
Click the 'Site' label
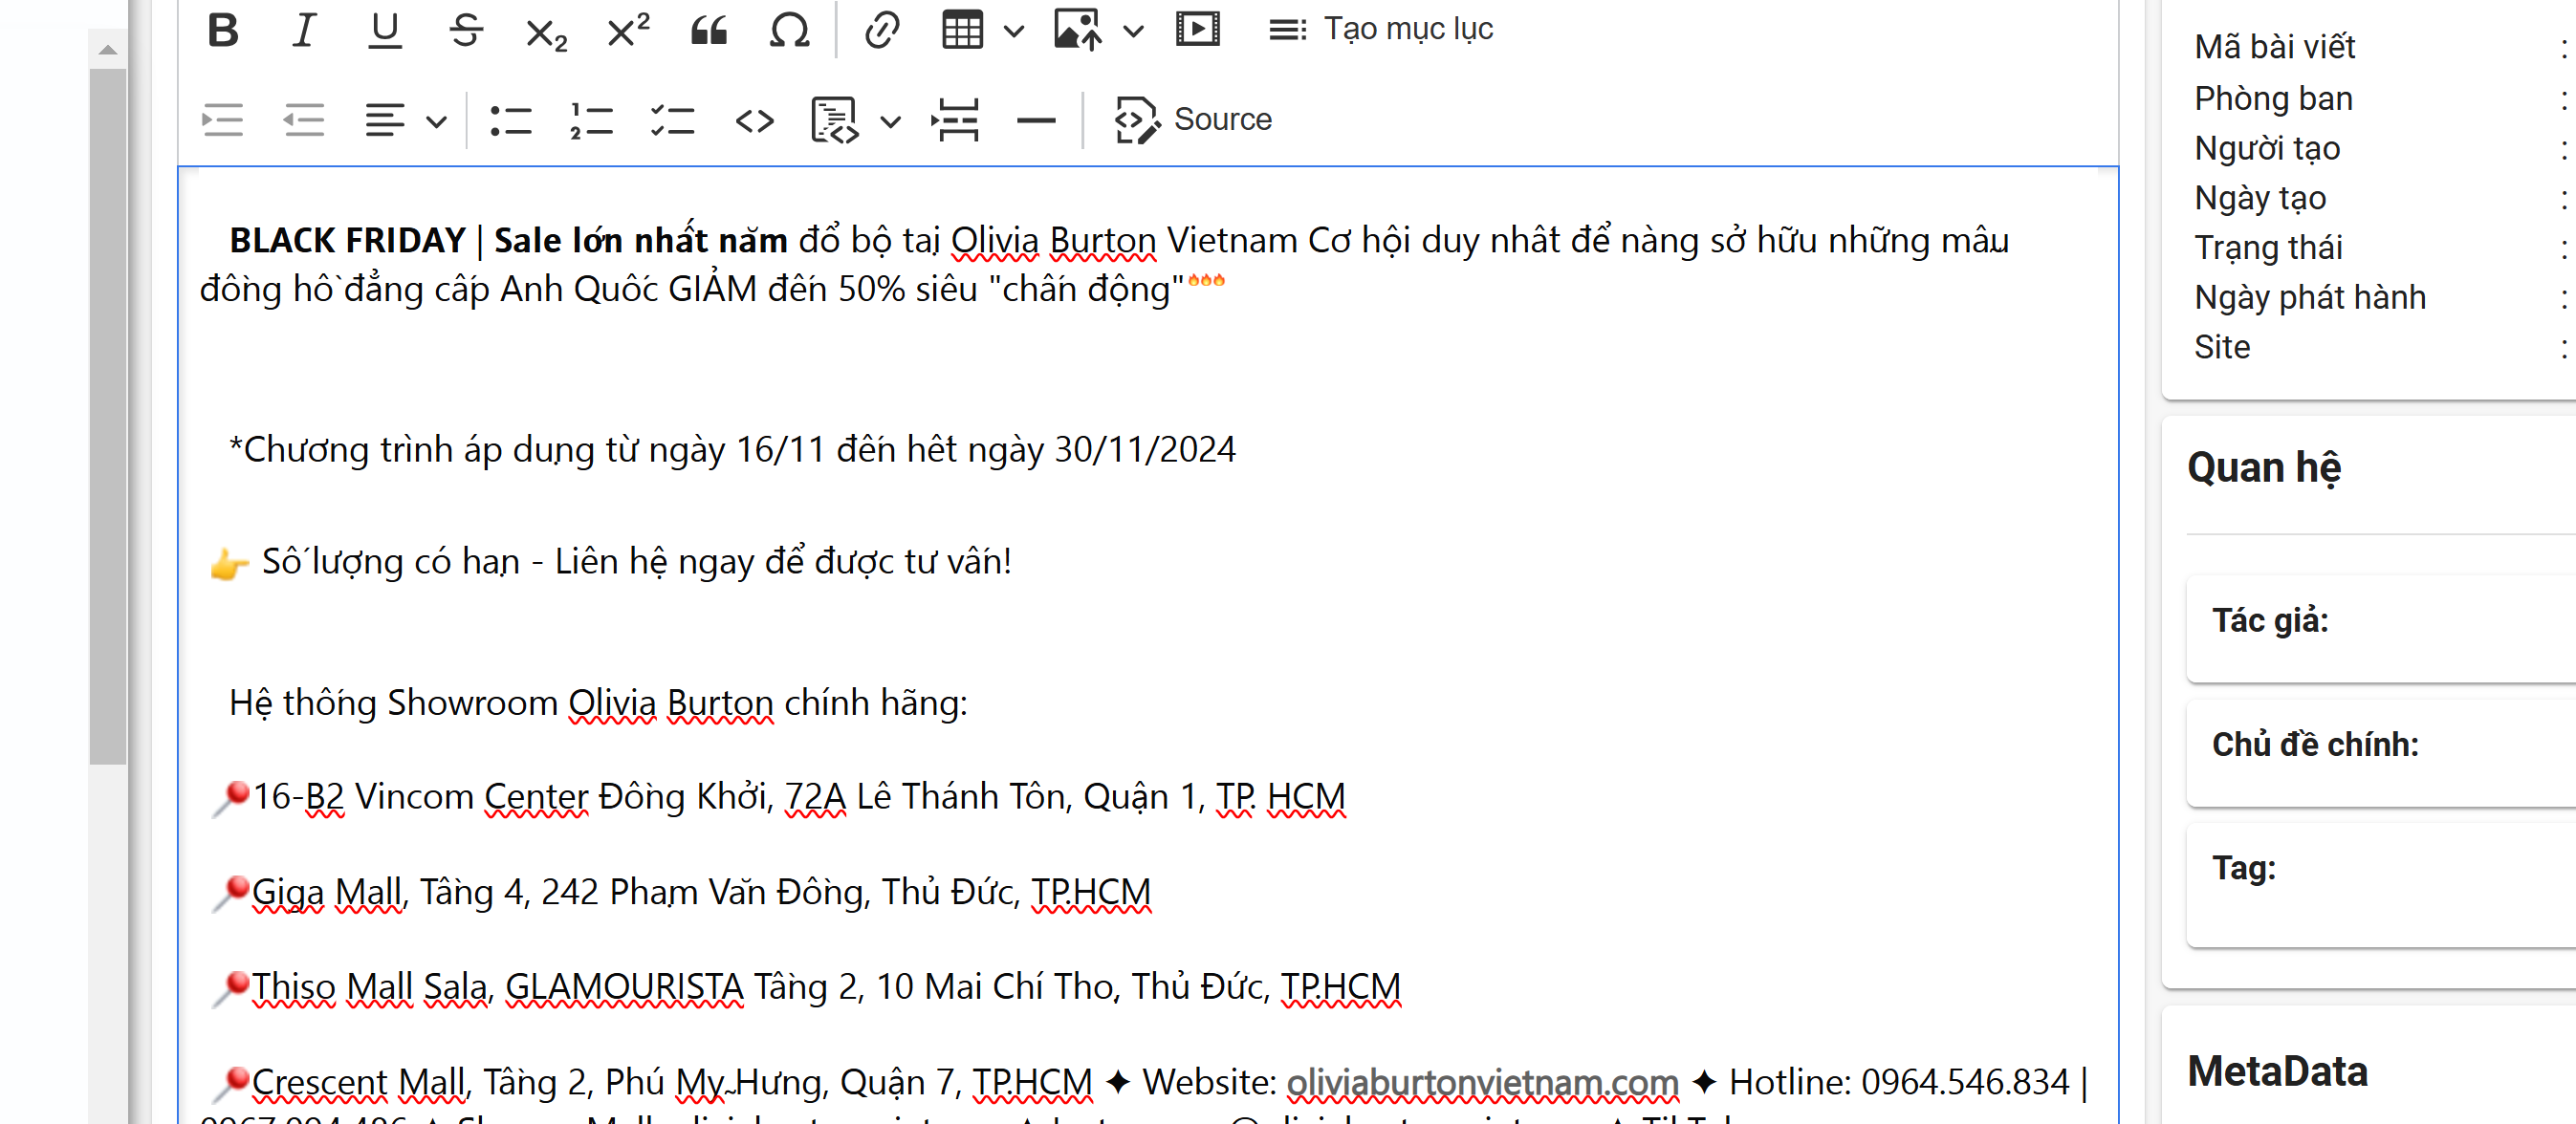(x=2222, y=347)
